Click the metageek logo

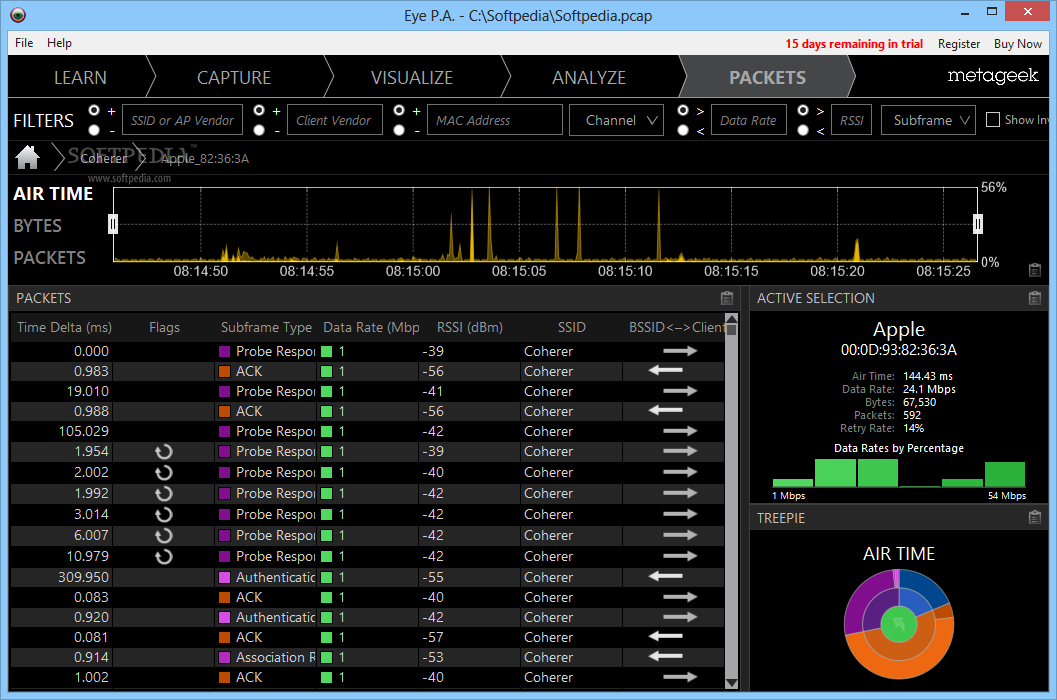pyautogui.click(x=992, y=76)
